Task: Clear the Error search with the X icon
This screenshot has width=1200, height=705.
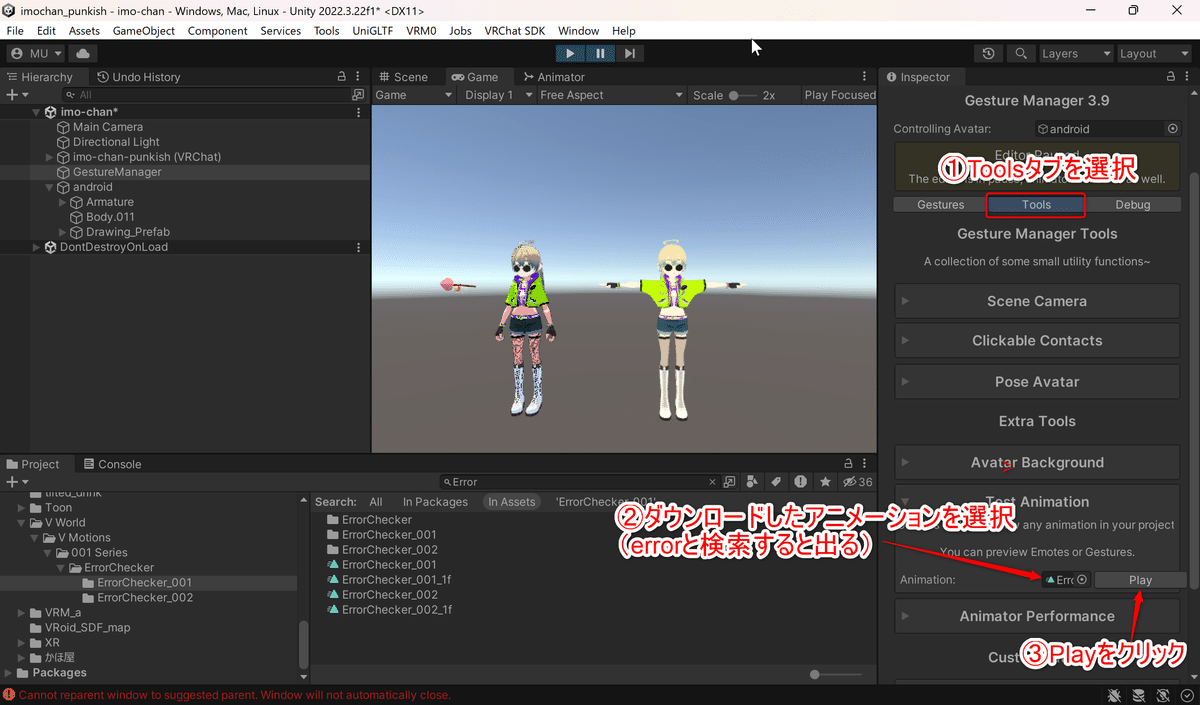Action: 712,481
